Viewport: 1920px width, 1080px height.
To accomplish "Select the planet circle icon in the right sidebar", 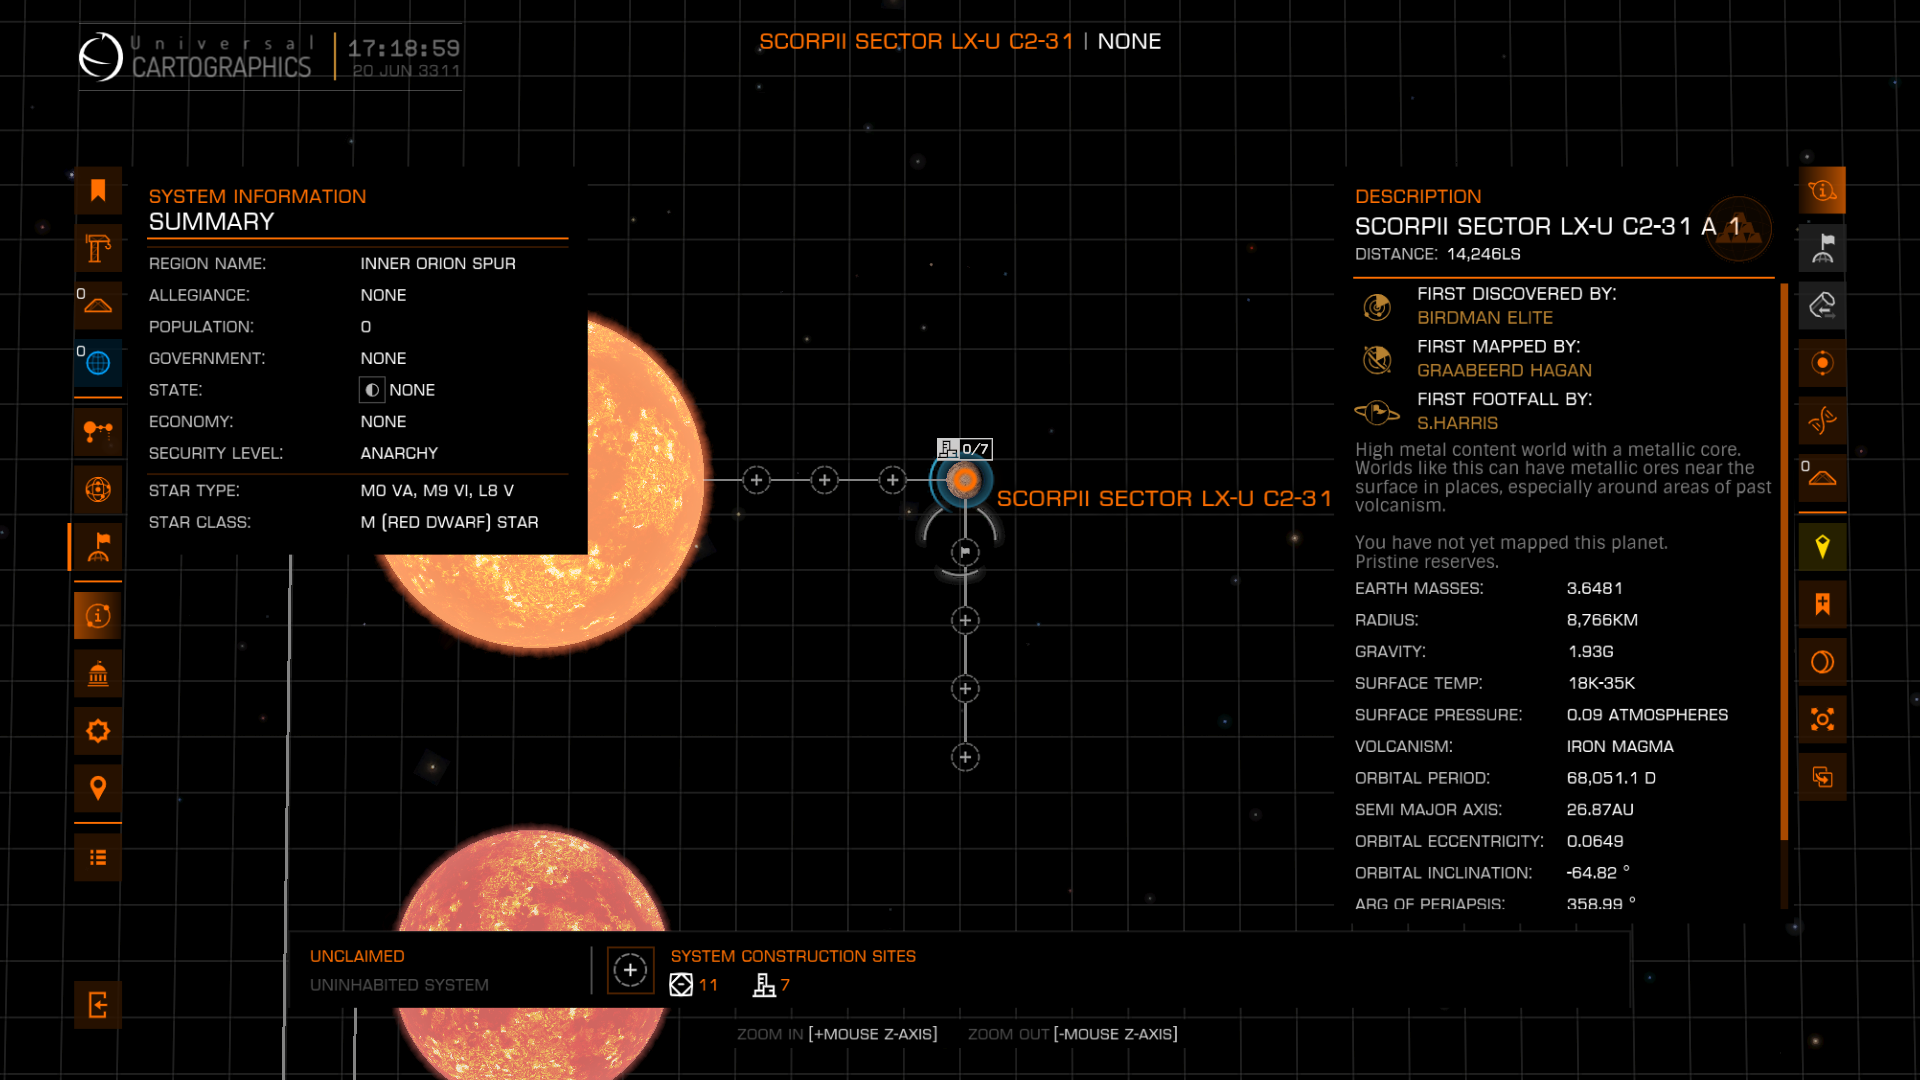I will pos(1822,662).
